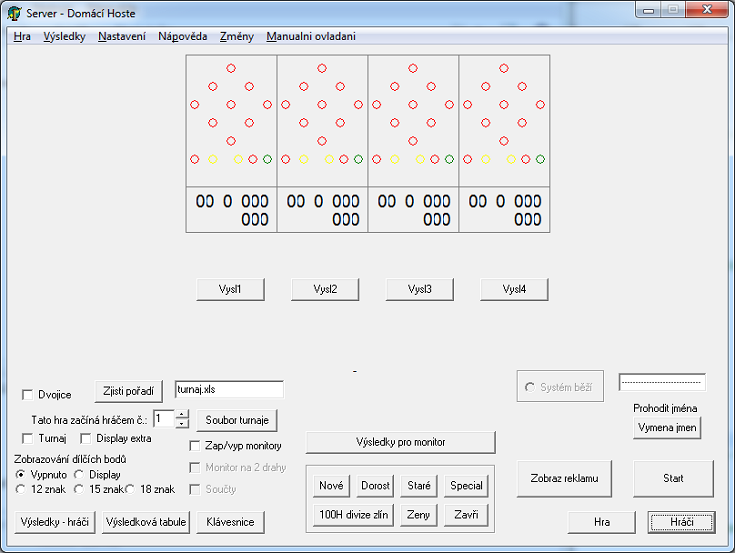The image size is (735, 553).
Task: Click the Zobraz reklamu button
Action: pyautogui.click(x=564, y=479)
